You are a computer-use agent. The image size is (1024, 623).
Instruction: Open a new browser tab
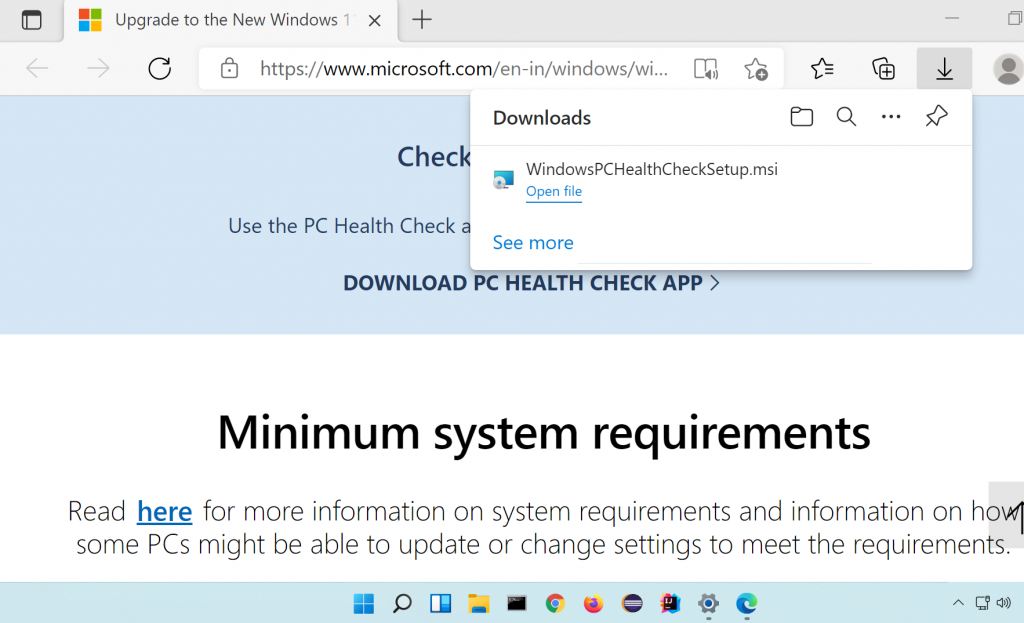coord(421,19)
